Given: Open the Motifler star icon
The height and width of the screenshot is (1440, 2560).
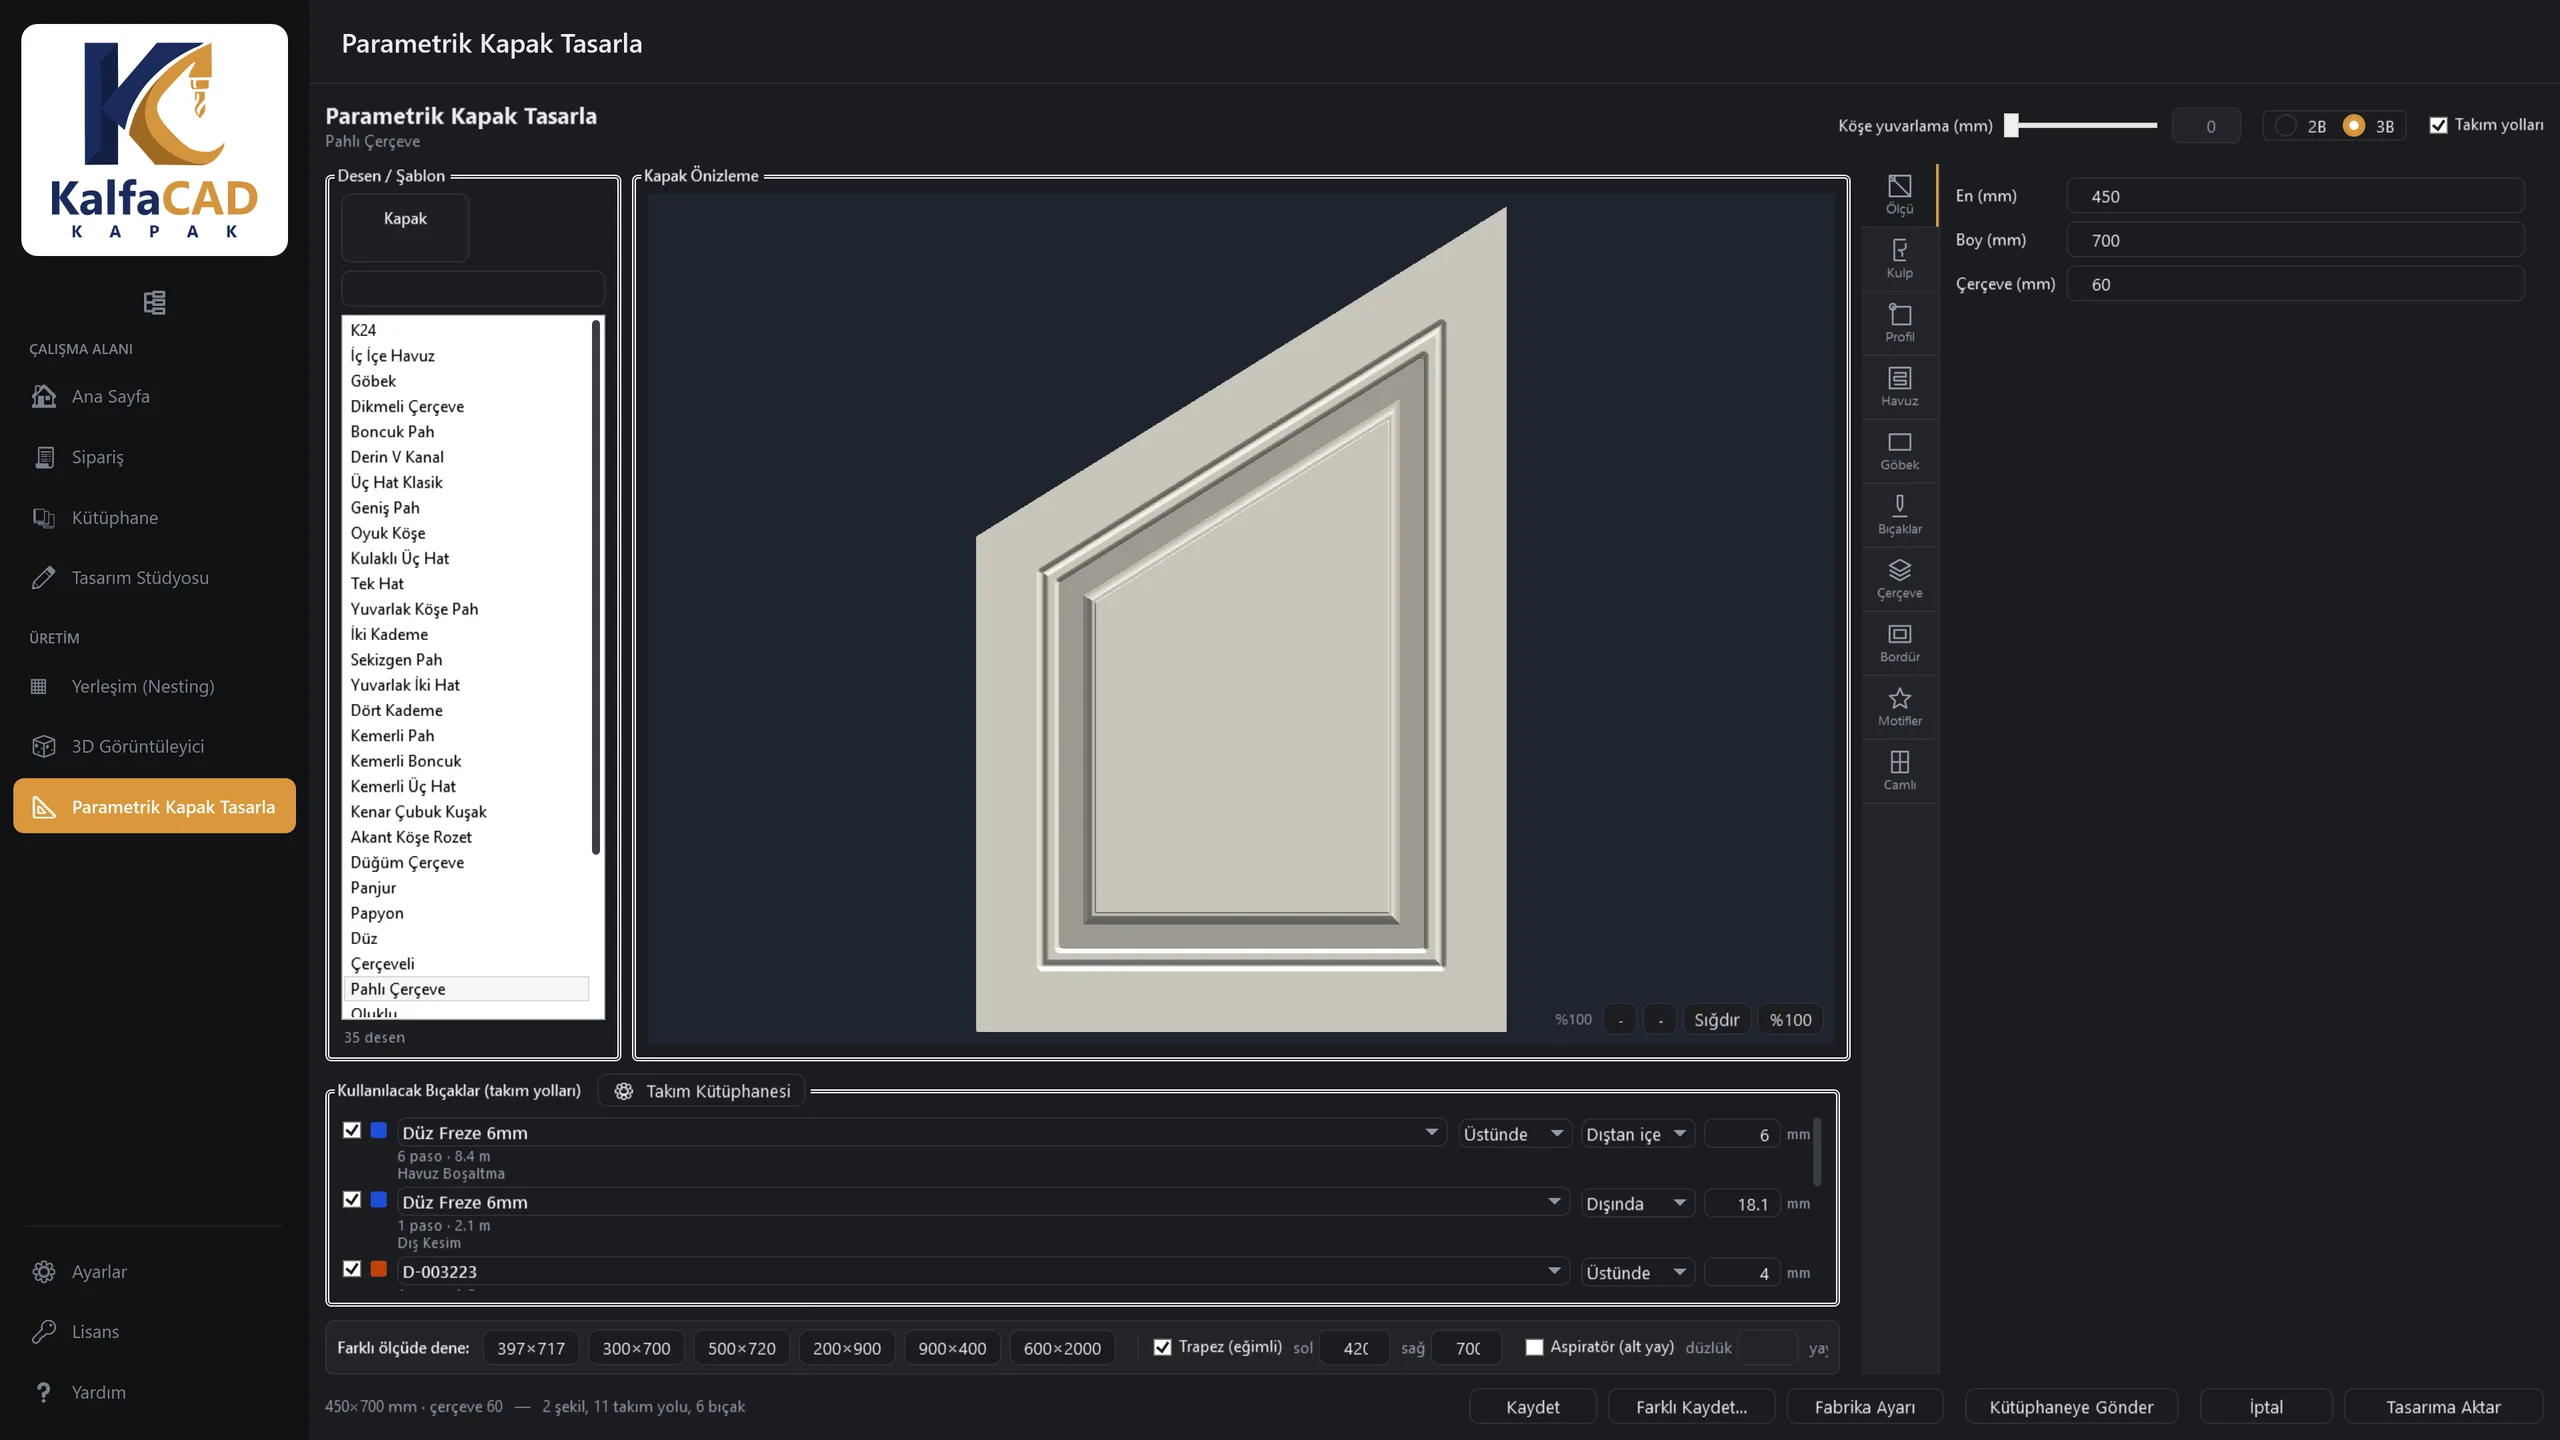Looking at the screenshot, I should tap(1899, 707).
